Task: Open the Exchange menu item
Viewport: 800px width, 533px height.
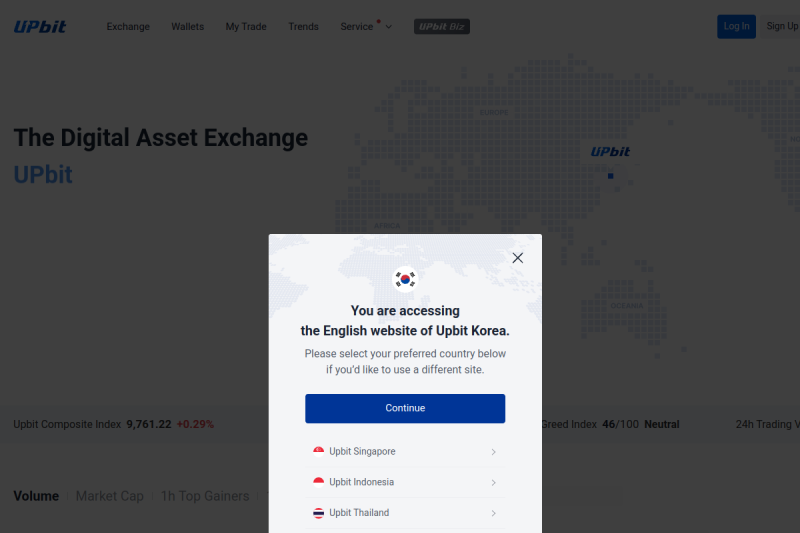Action: tap(128, 27)
